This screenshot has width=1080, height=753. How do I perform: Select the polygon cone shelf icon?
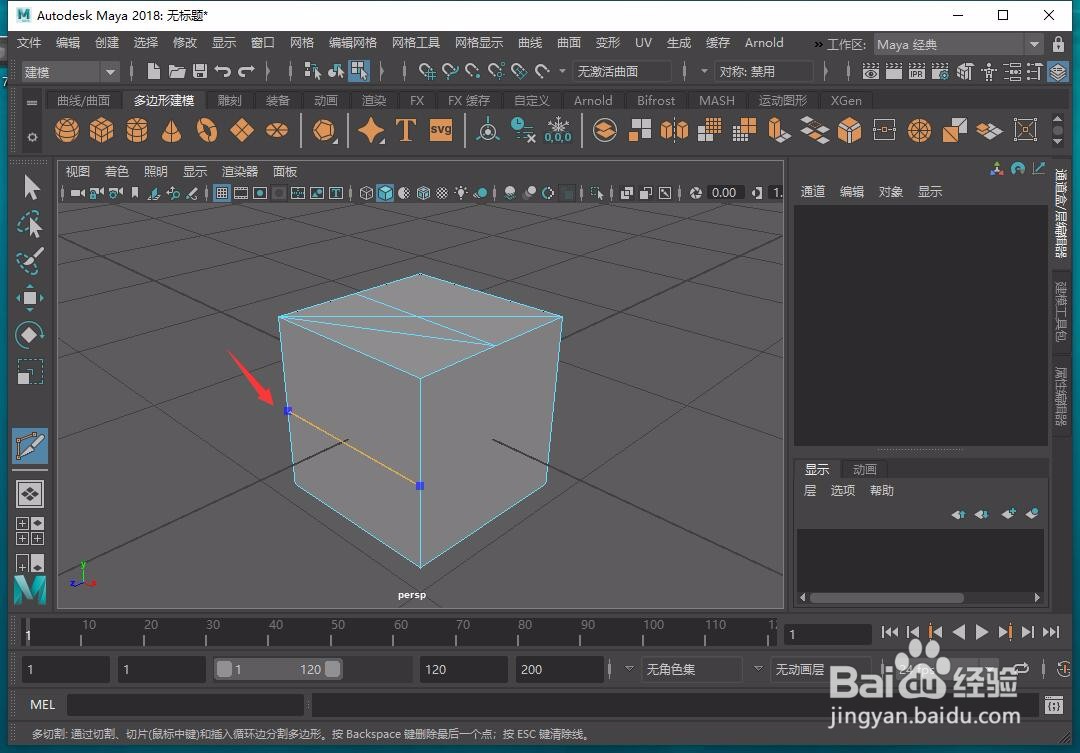171,130
